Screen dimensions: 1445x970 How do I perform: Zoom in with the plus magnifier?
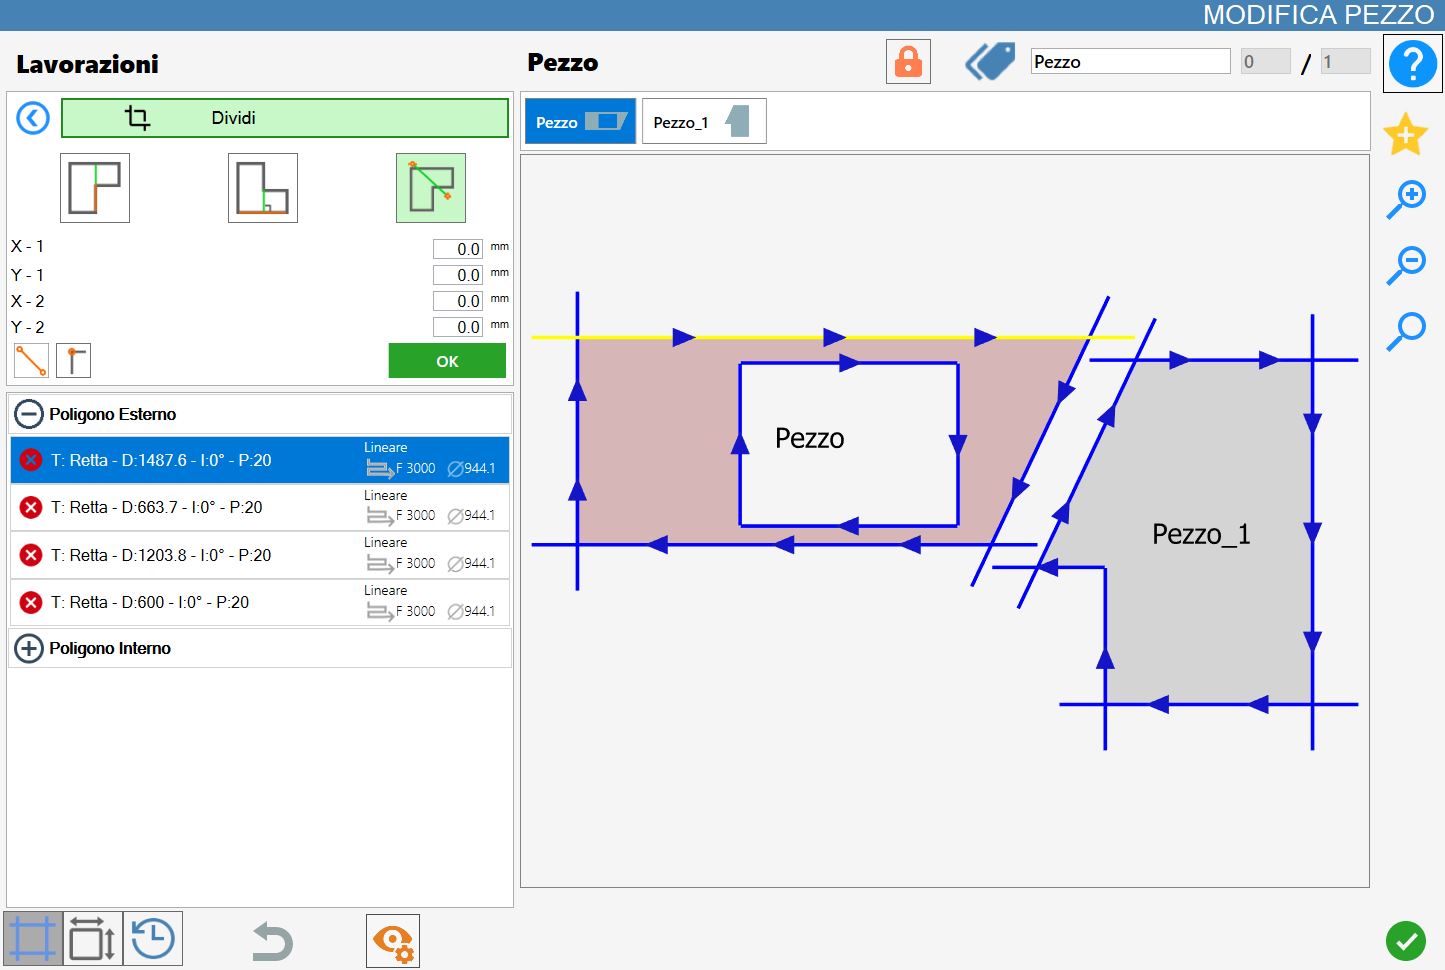click(x=1405, y=199)
